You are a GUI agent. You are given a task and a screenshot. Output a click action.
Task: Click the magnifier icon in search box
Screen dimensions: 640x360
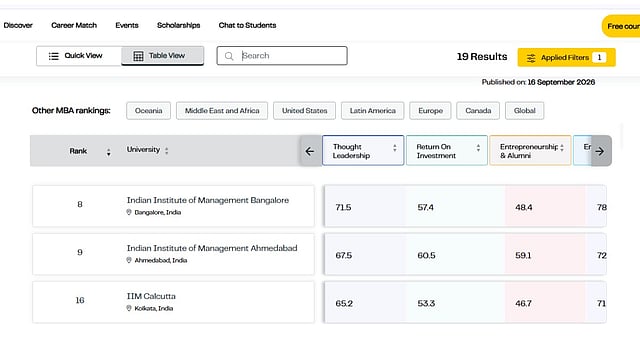(229, 56)
